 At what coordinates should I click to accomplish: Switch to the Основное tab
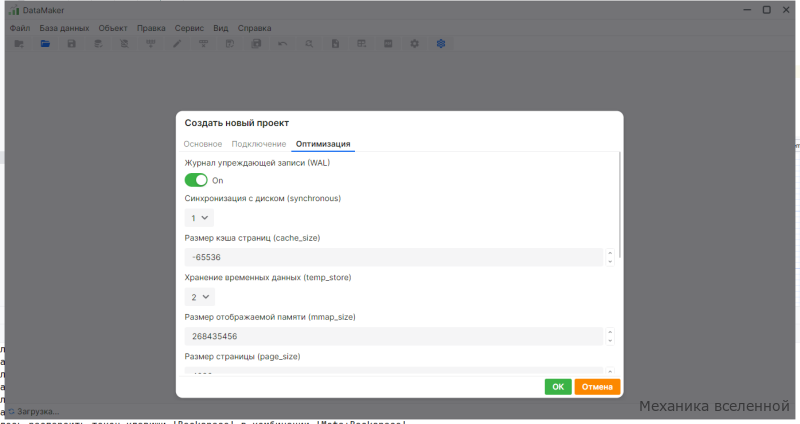pyautogui.click(x=203, y=144)
